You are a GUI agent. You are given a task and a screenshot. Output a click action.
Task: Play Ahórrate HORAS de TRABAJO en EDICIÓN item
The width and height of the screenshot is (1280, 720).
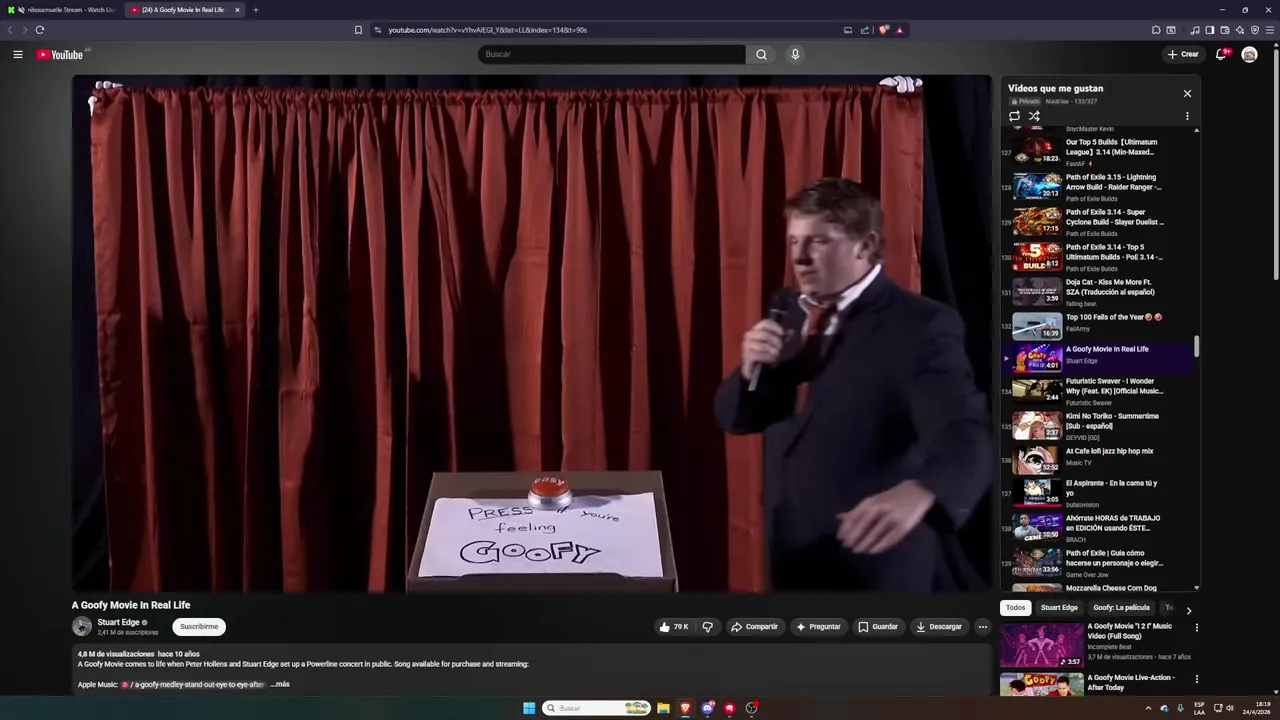coord(1099,528)
